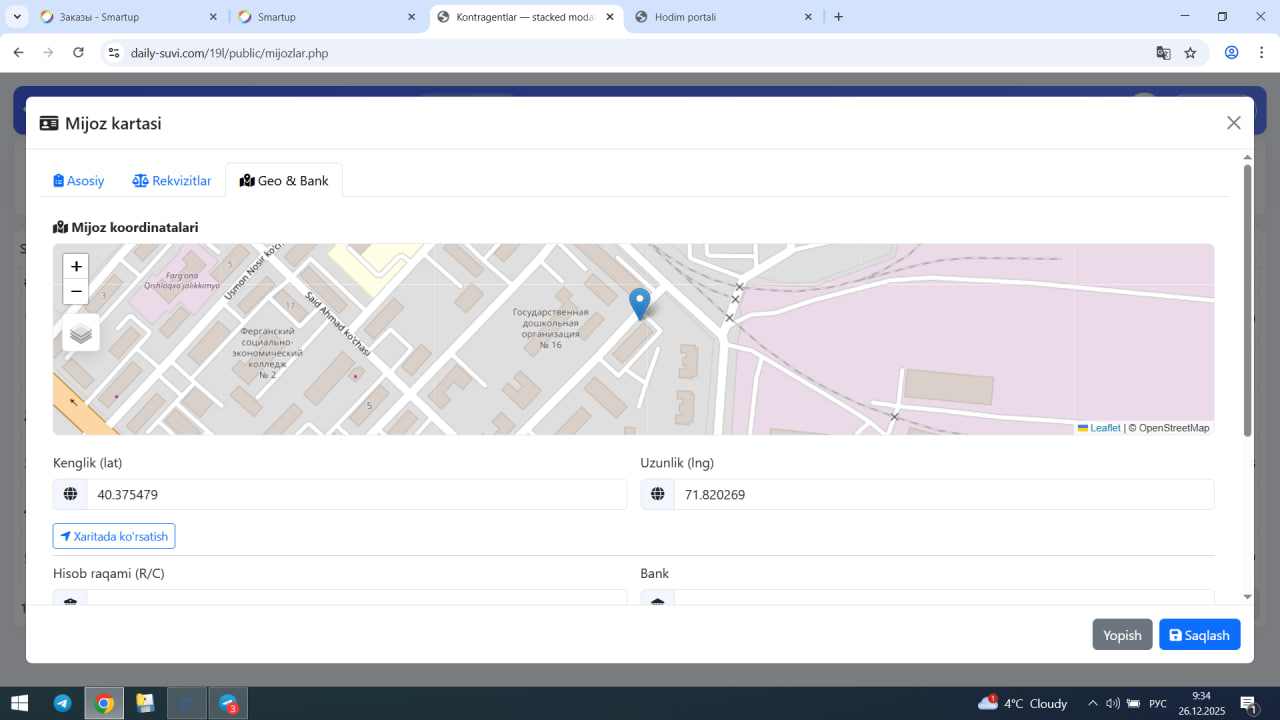
Task: Open Google Translate icon in address bar
Action: point(1163,53)
